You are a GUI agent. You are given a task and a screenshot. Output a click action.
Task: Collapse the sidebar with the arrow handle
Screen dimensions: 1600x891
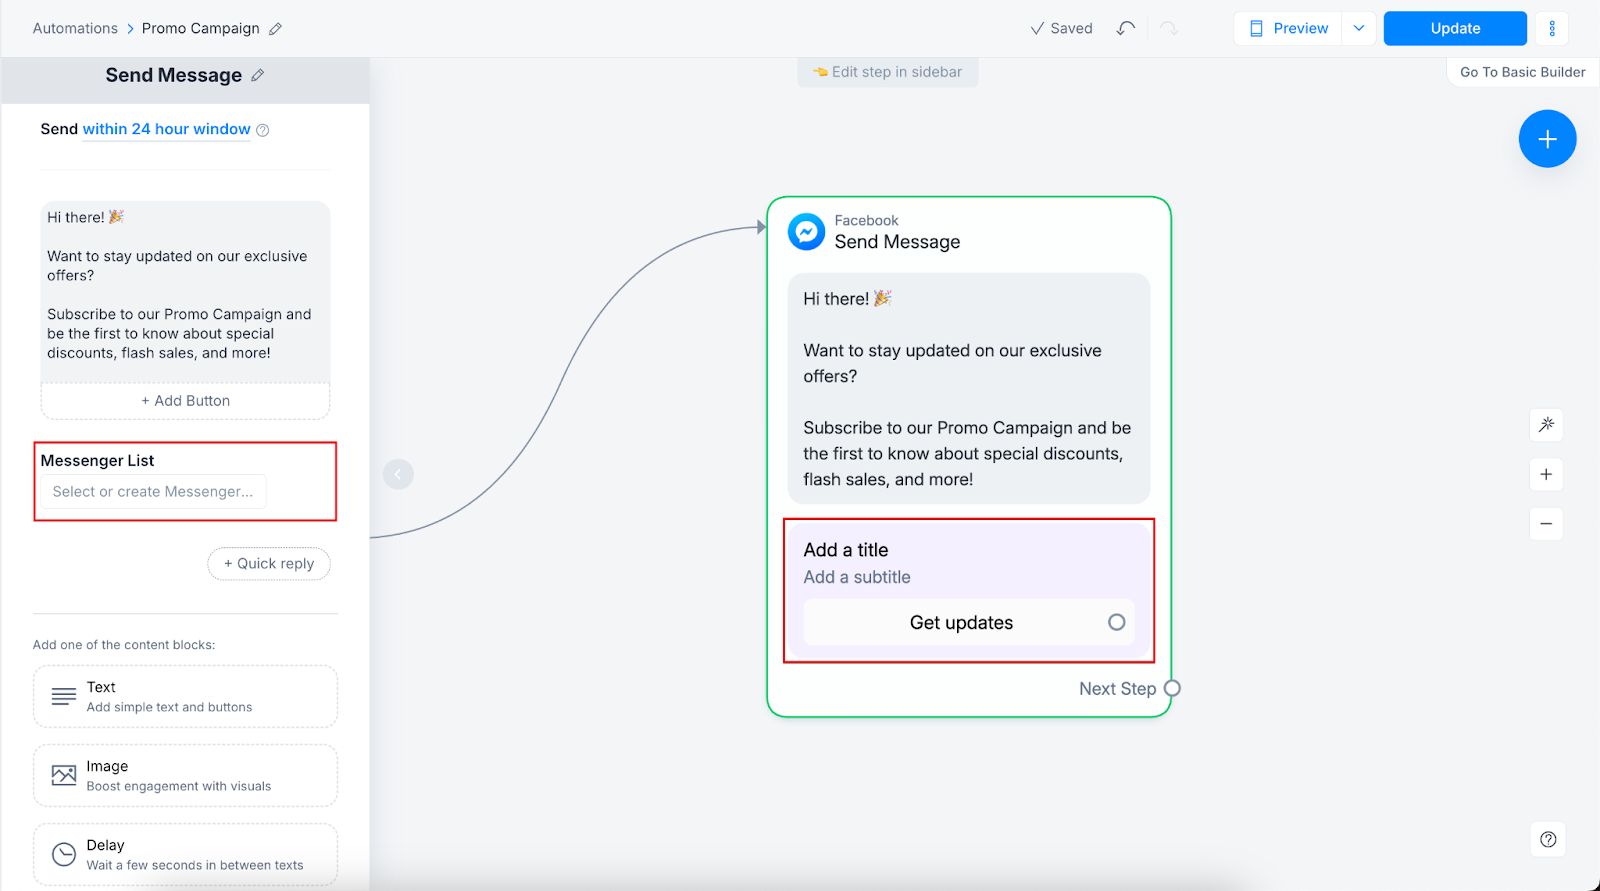398,474
